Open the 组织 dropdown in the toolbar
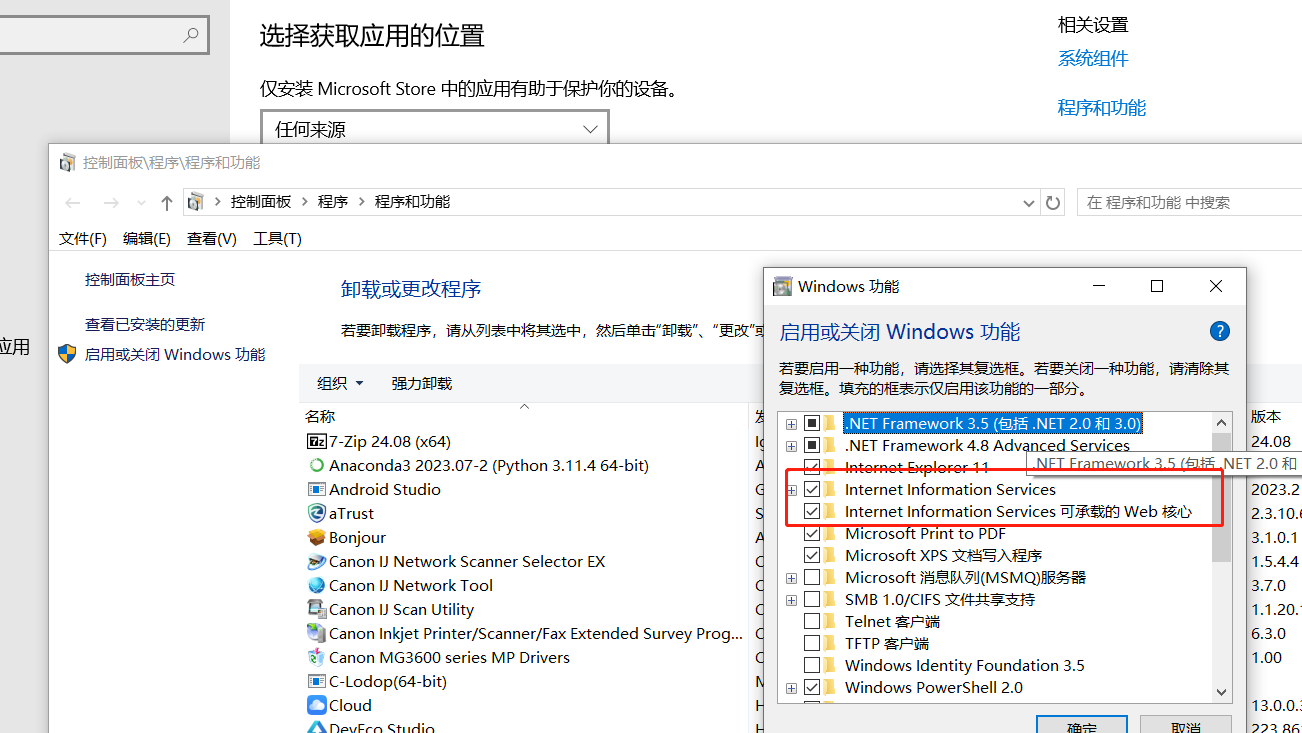Image resolution: width=1302 pixels, height=733 pixels. click(x=340, y=383)
